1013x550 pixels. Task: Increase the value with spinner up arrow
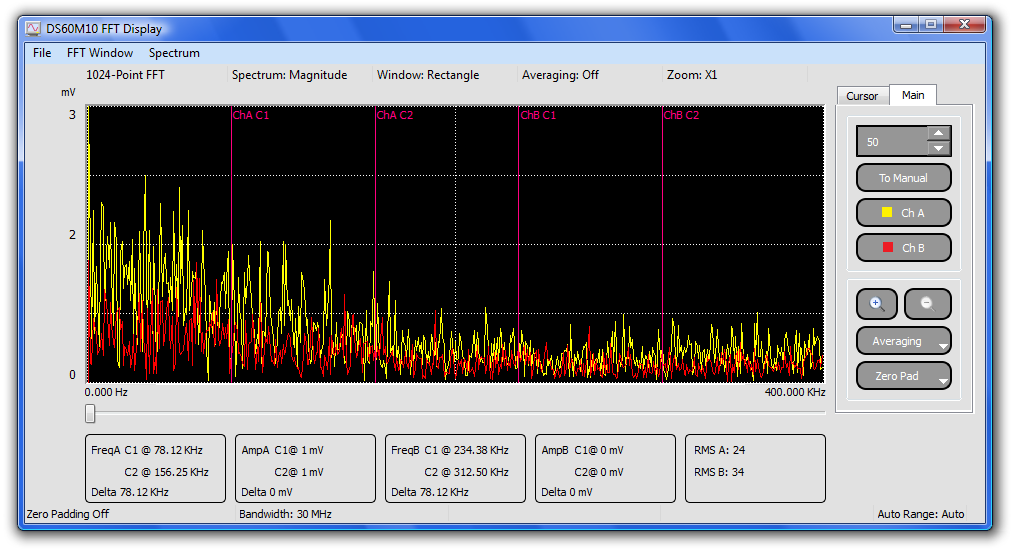[937, 134]
